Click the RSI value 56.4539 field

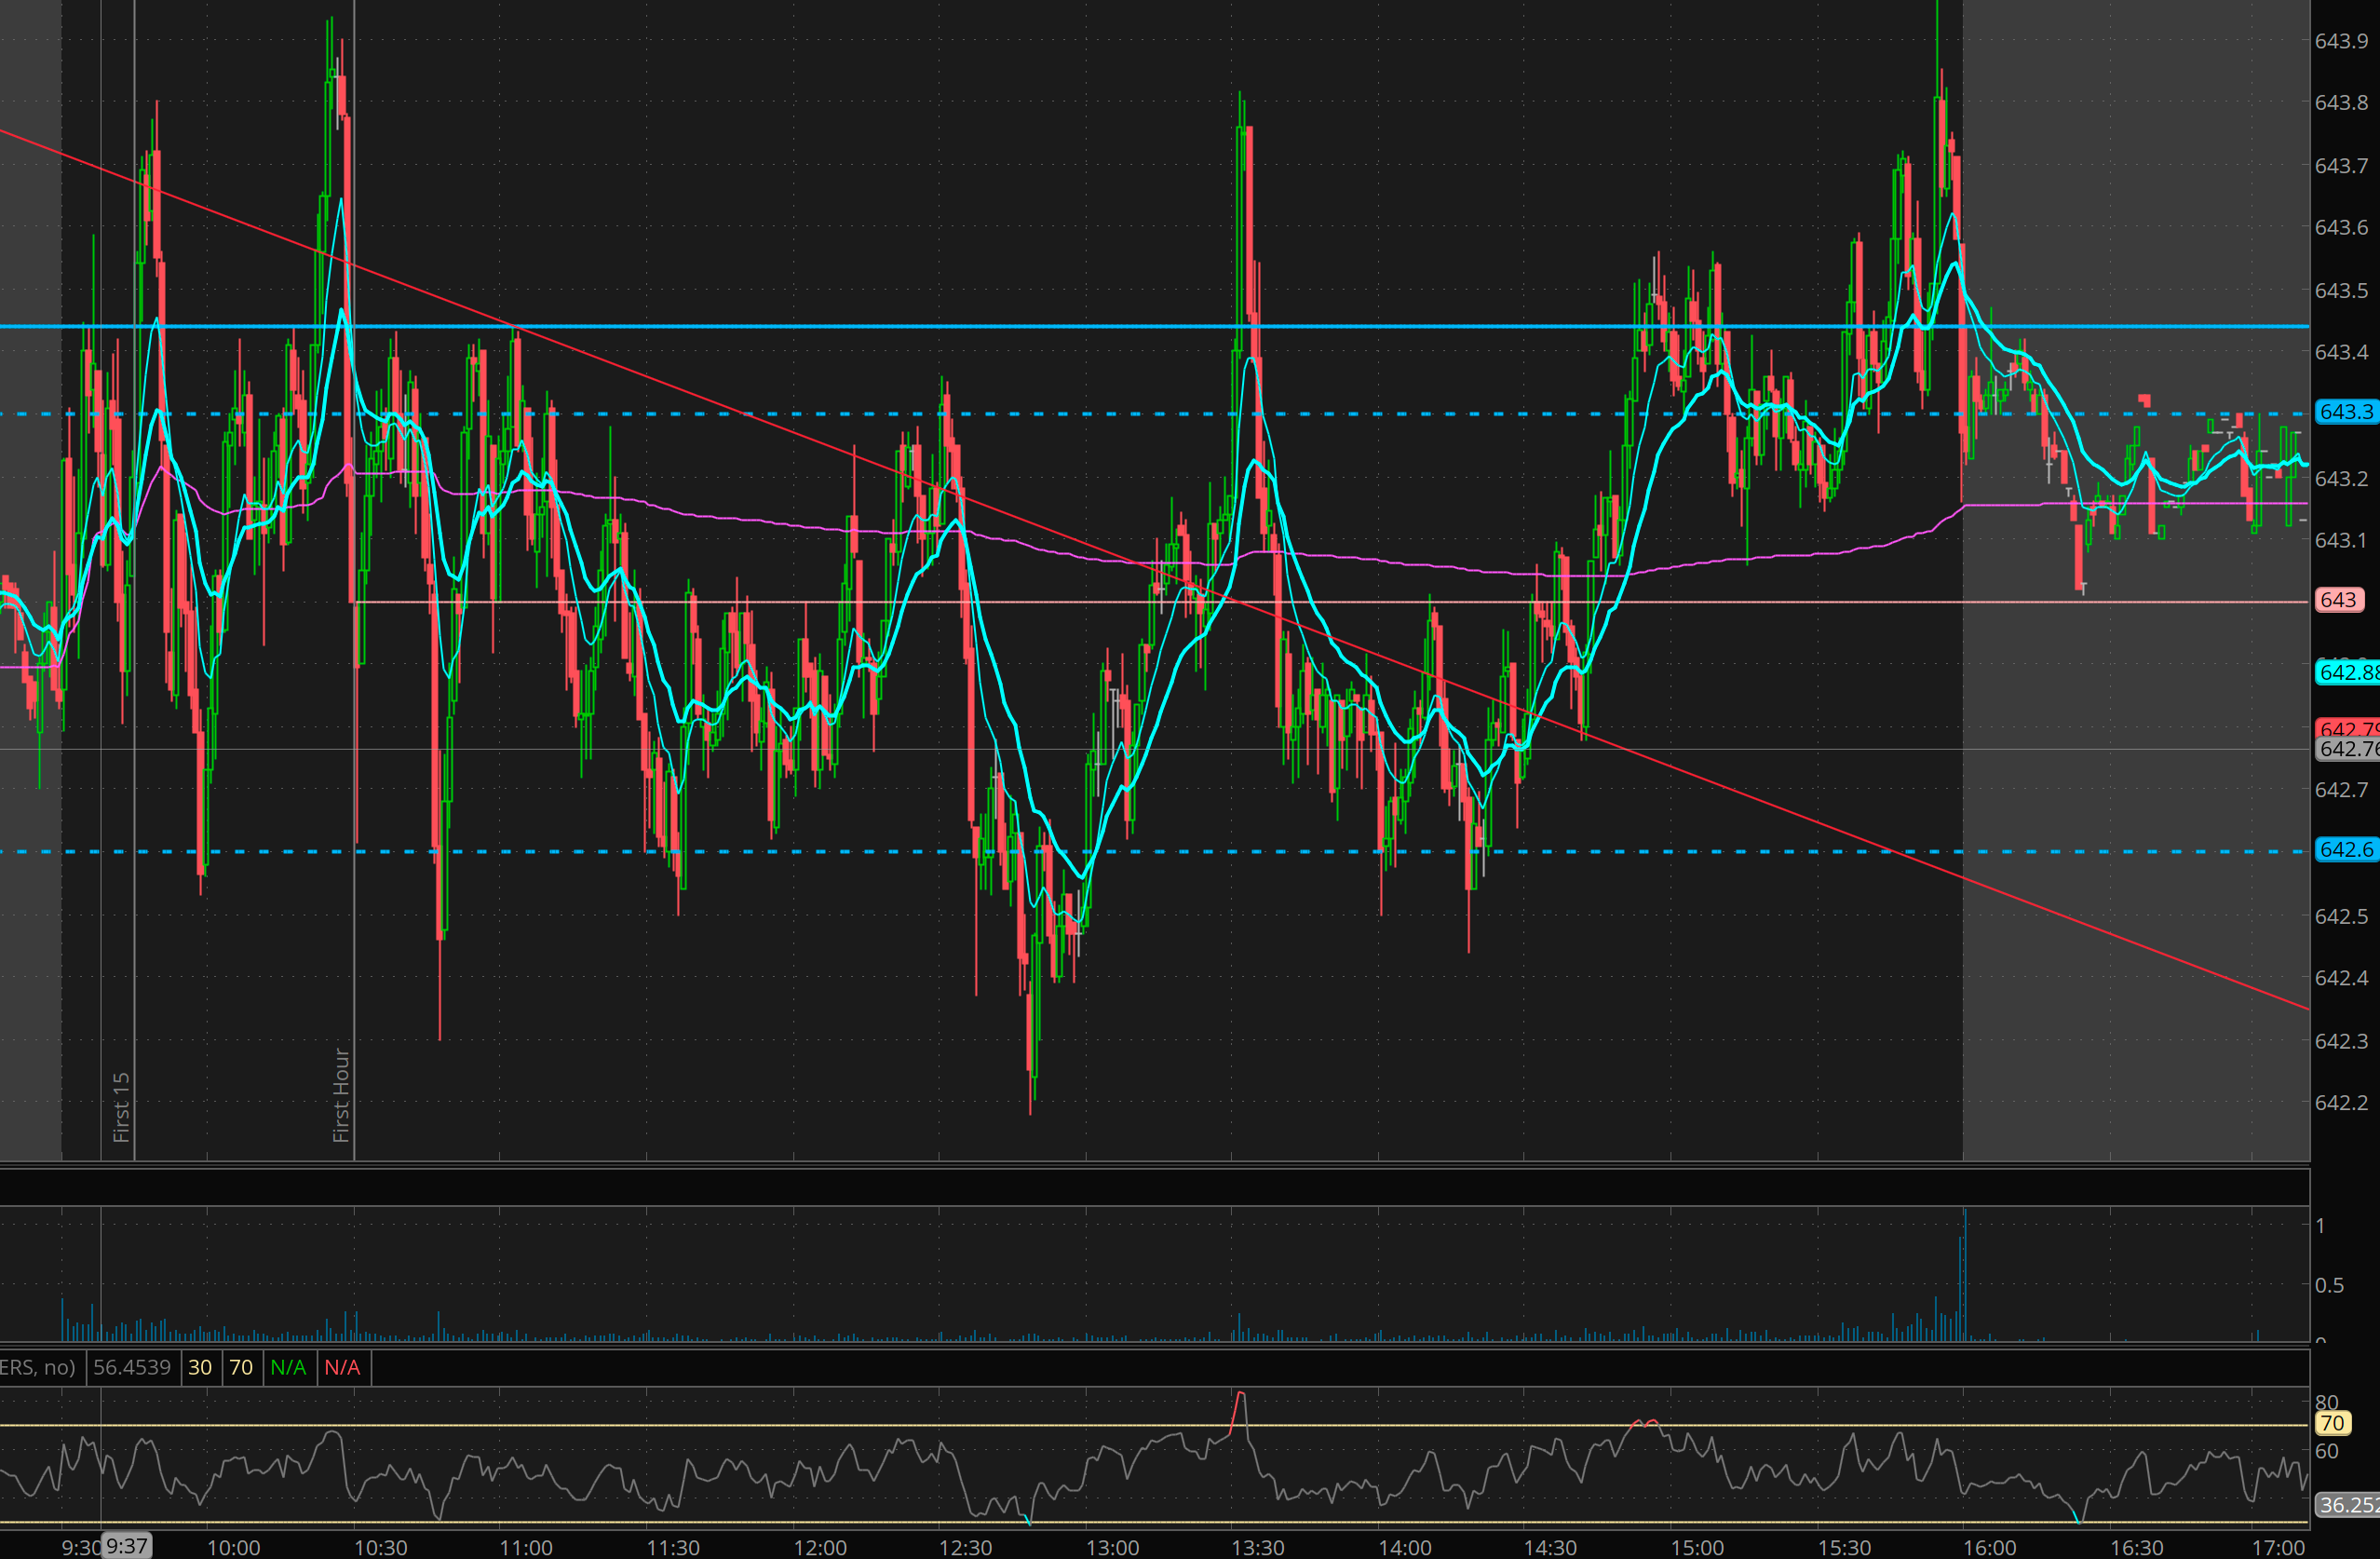[131, 1367]
